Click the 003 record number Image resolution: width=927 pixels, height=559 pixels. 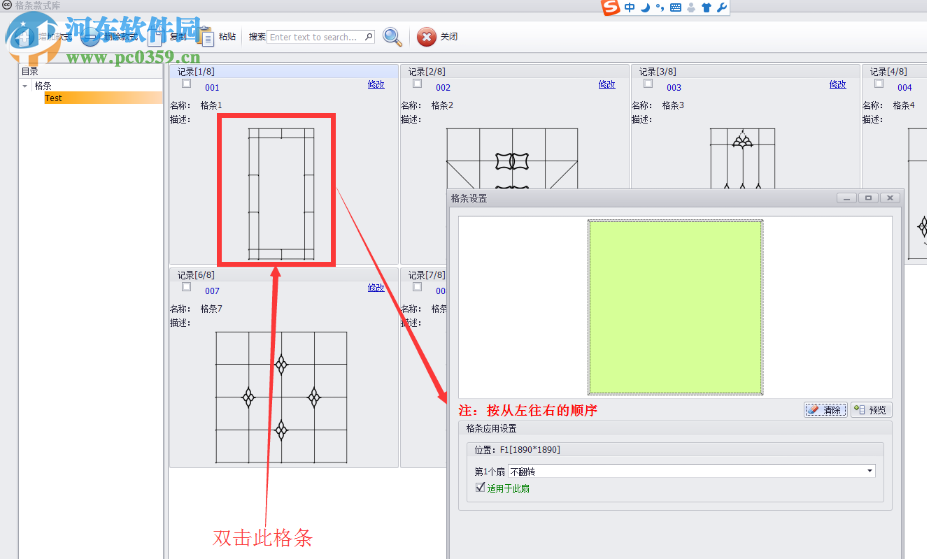click(674, 87)
